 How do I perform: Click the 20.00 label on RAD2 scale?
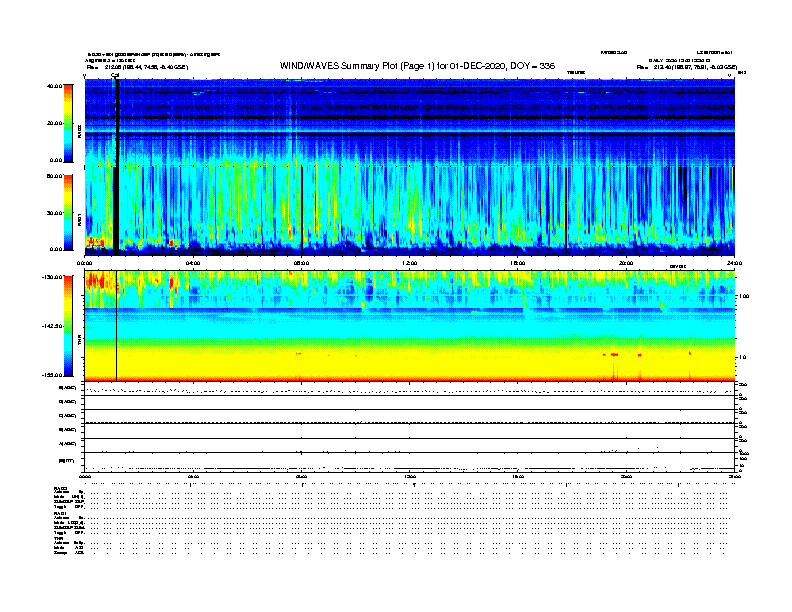coord(54,123)
